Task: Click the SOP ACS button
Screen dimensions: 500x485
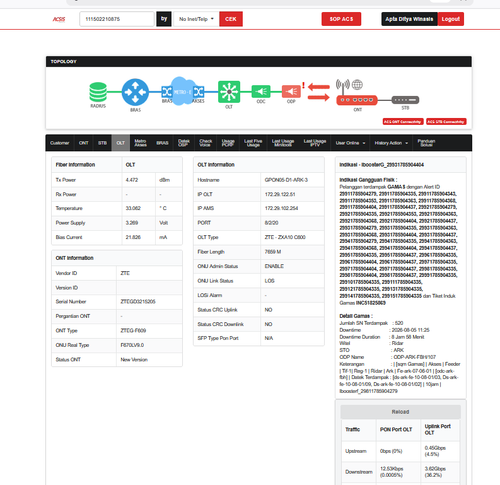Action: tap(341, 19)
